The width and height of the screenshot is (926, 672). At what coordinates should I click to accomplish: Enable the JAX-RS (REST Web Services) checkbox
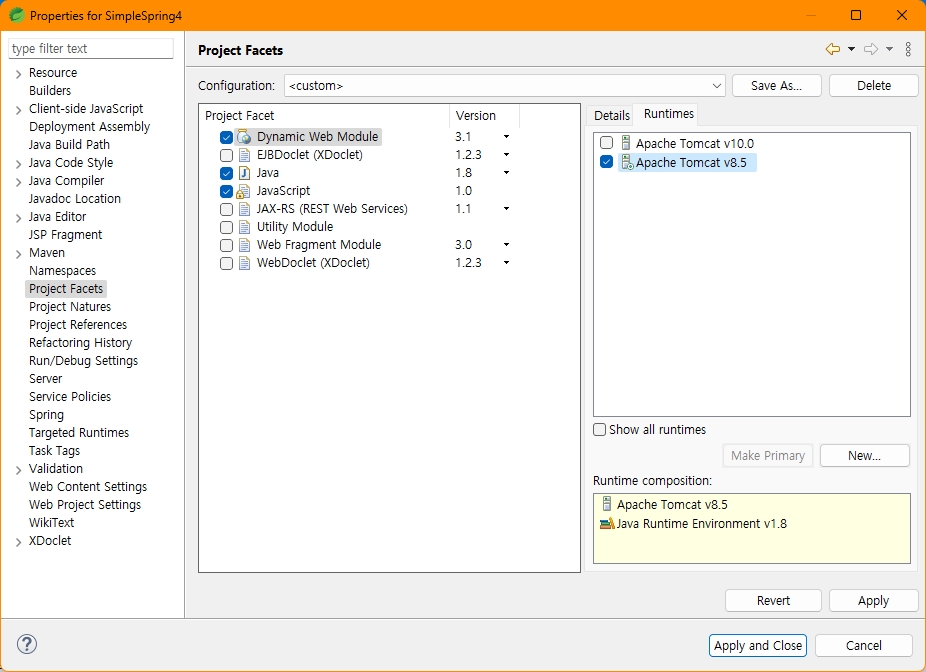226,210
